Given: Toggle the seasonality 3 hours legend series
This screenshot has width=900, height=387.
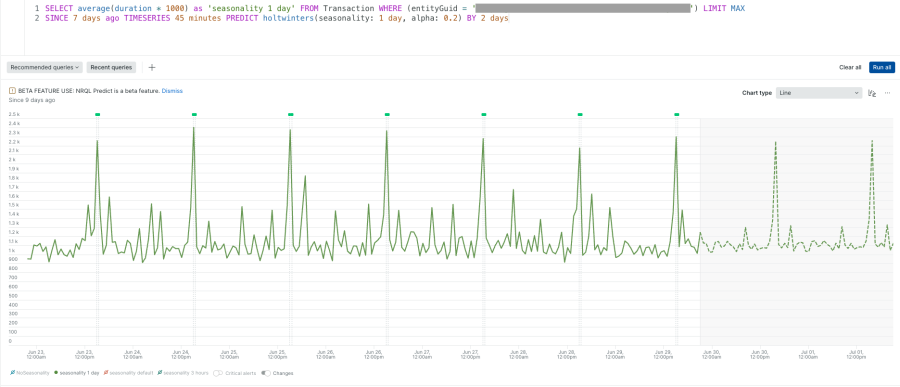Looking at the screenshot, I should point(183,373).
